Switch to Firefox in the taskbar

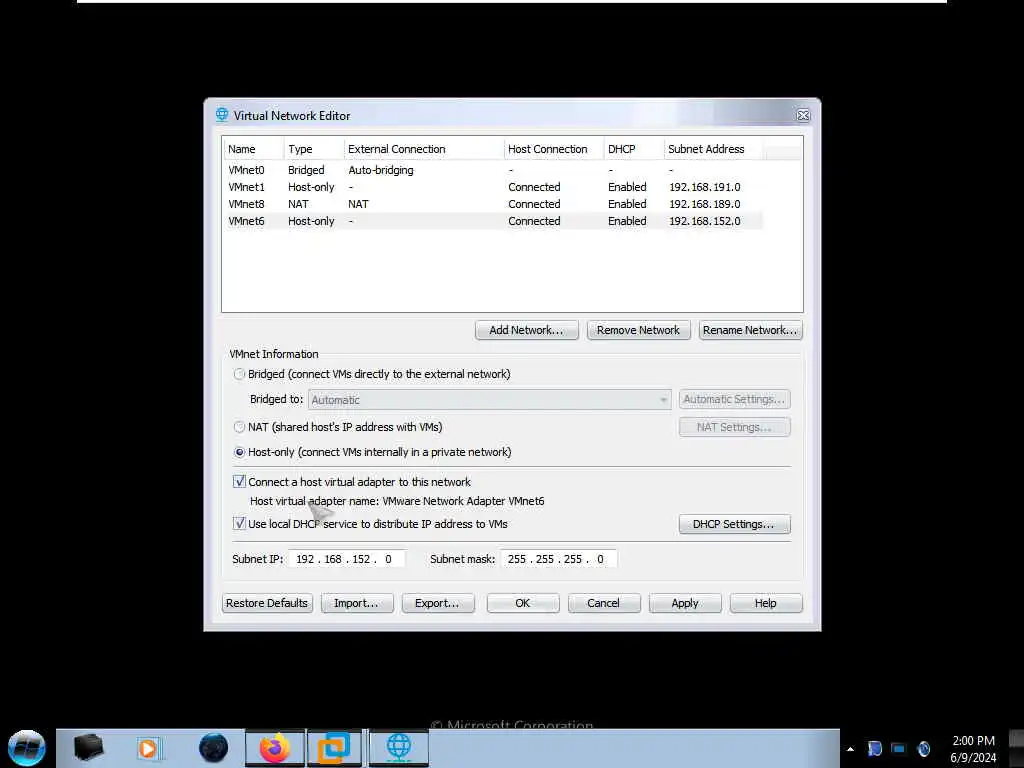(275, 748)
